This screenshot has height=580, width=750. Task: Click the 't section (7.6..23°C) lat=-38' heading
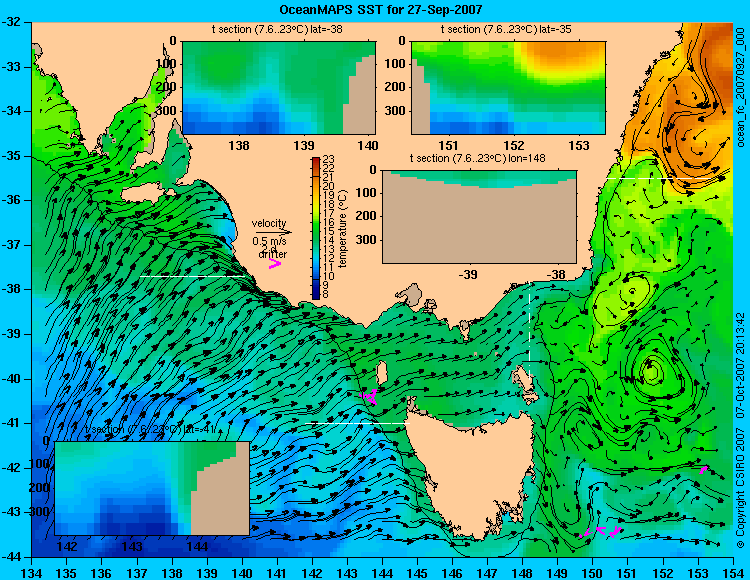(x=277, y=30)
